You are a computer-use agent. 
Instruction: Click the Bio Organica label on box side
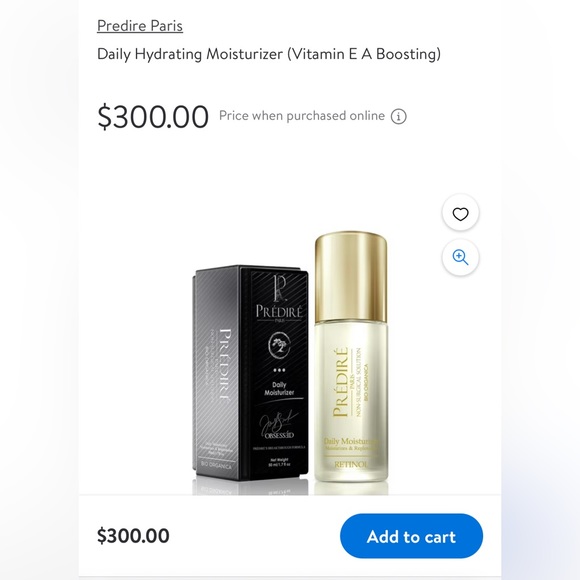216,465
